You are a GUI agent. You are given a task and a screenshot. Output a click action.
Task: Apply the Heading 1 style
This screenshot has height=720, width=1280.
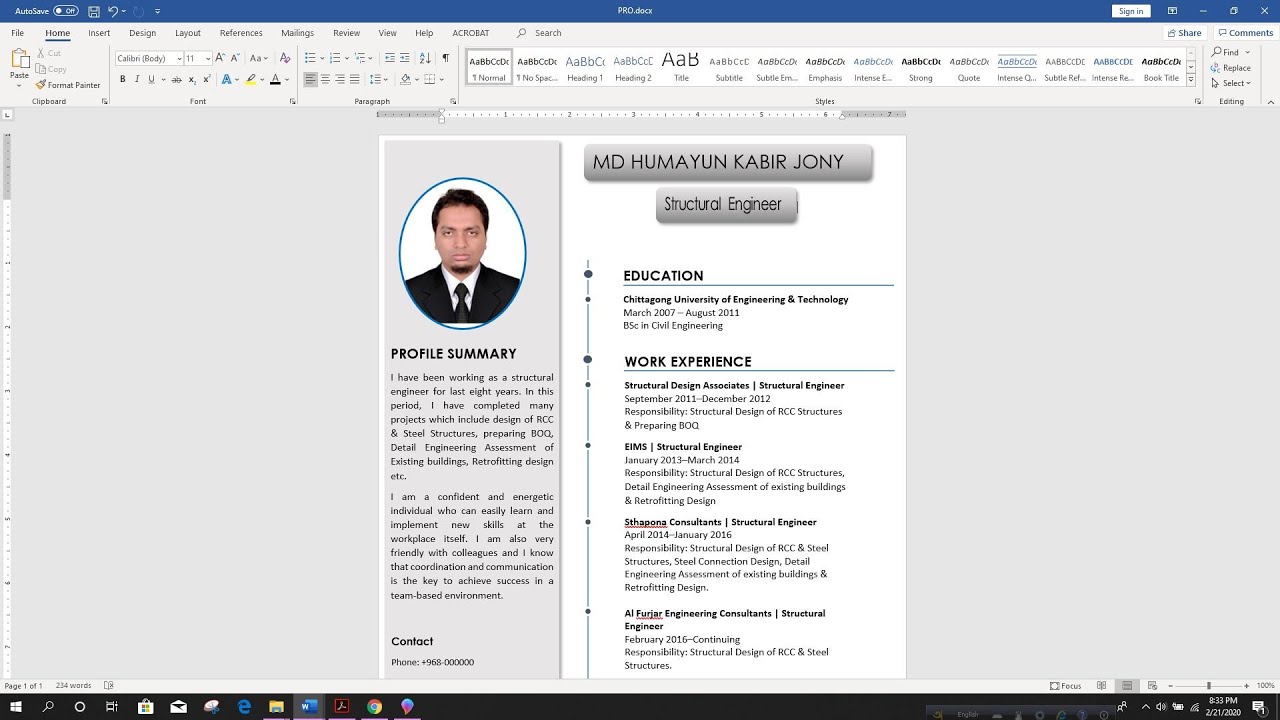pos(584,68)
